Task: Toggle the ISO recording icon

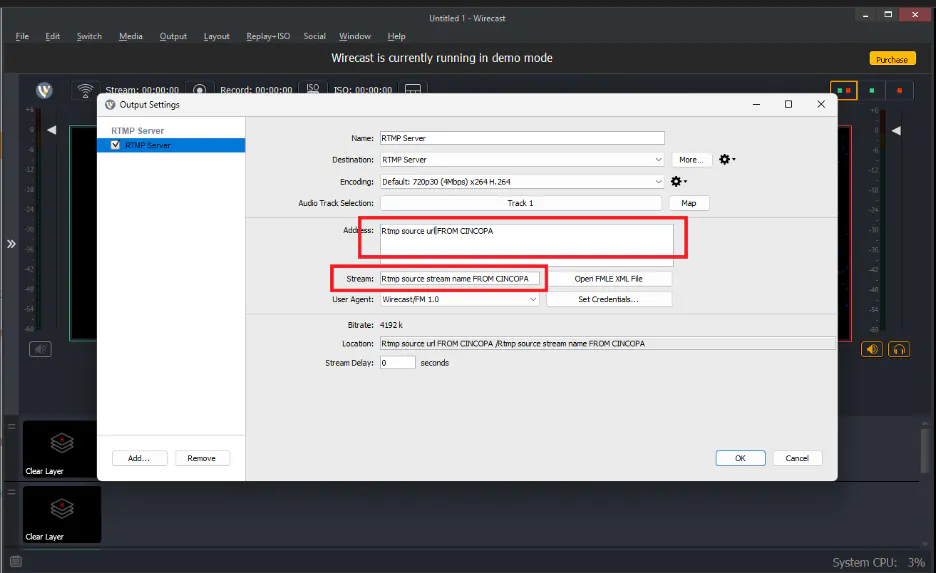Action: (x=313, y=88)
